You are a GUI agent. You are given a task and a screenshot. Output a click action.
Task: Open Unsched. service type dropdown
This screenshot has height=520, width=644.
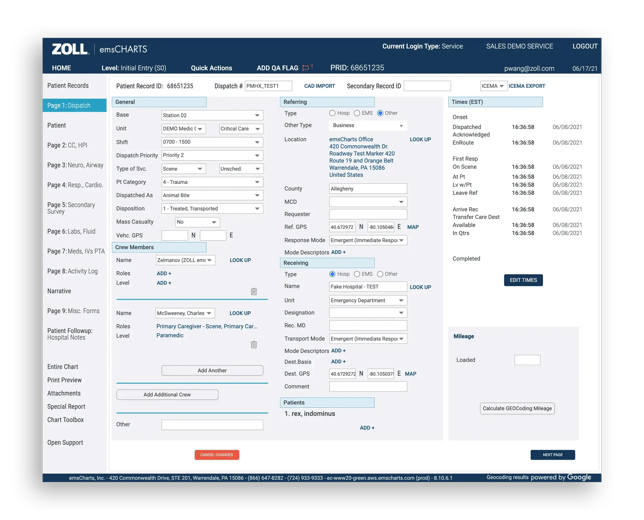pyautogui.click(x=241, y=169)
